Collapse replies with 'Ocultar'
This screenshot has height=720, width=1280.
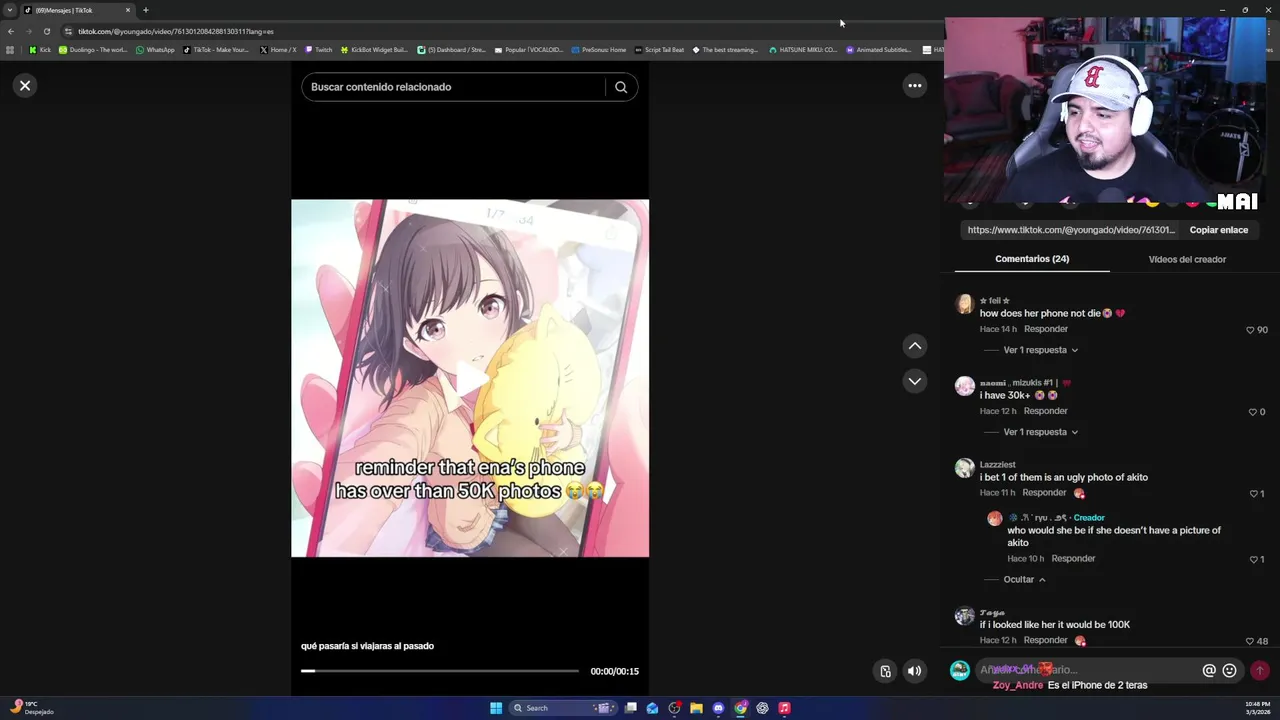click(x=1024, y=580)
